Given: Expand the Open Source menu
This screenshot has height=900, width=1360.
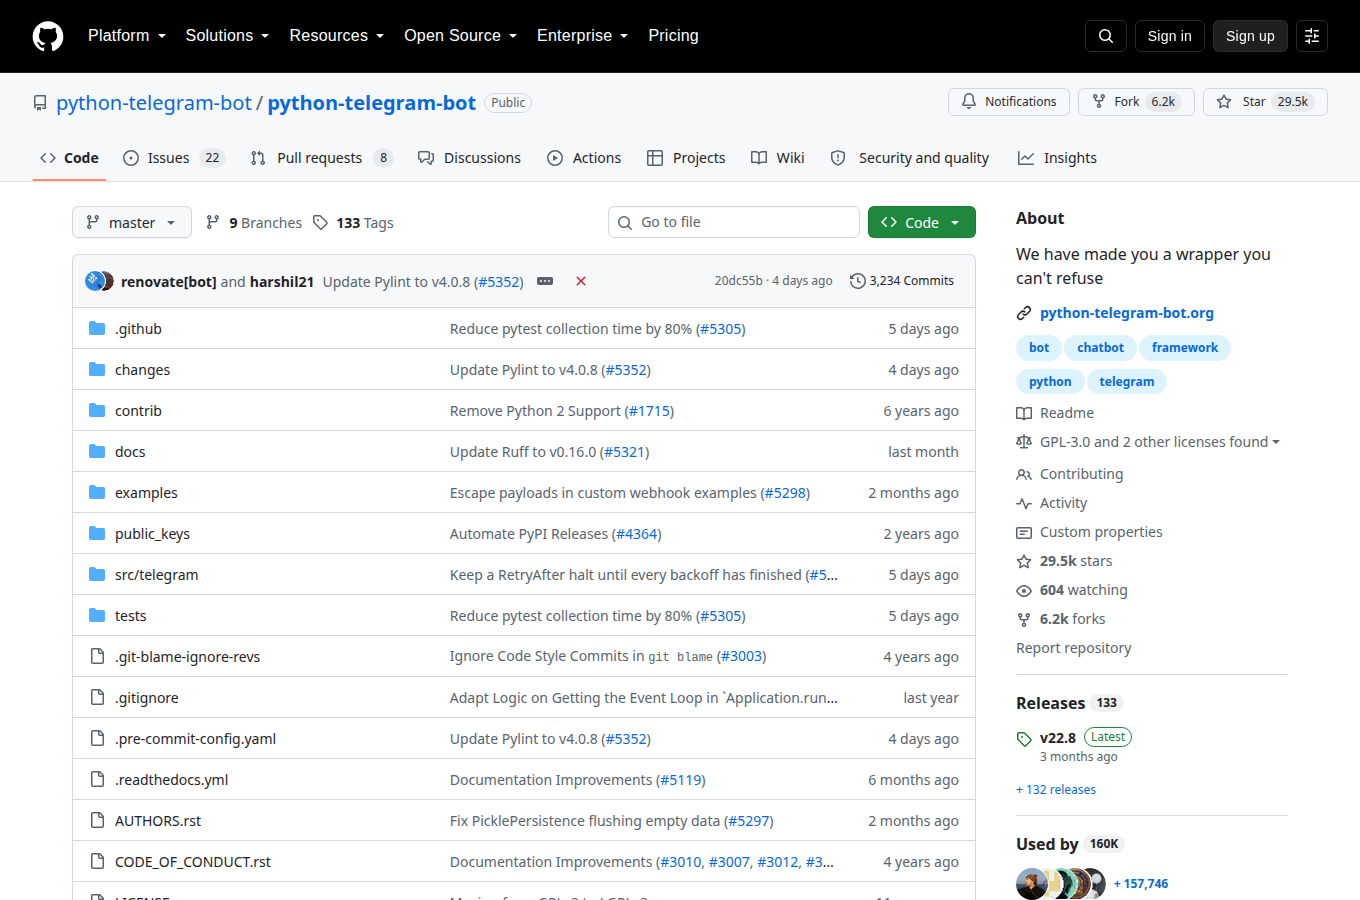Looking at the screenshot, I should [x=461, y=36].
